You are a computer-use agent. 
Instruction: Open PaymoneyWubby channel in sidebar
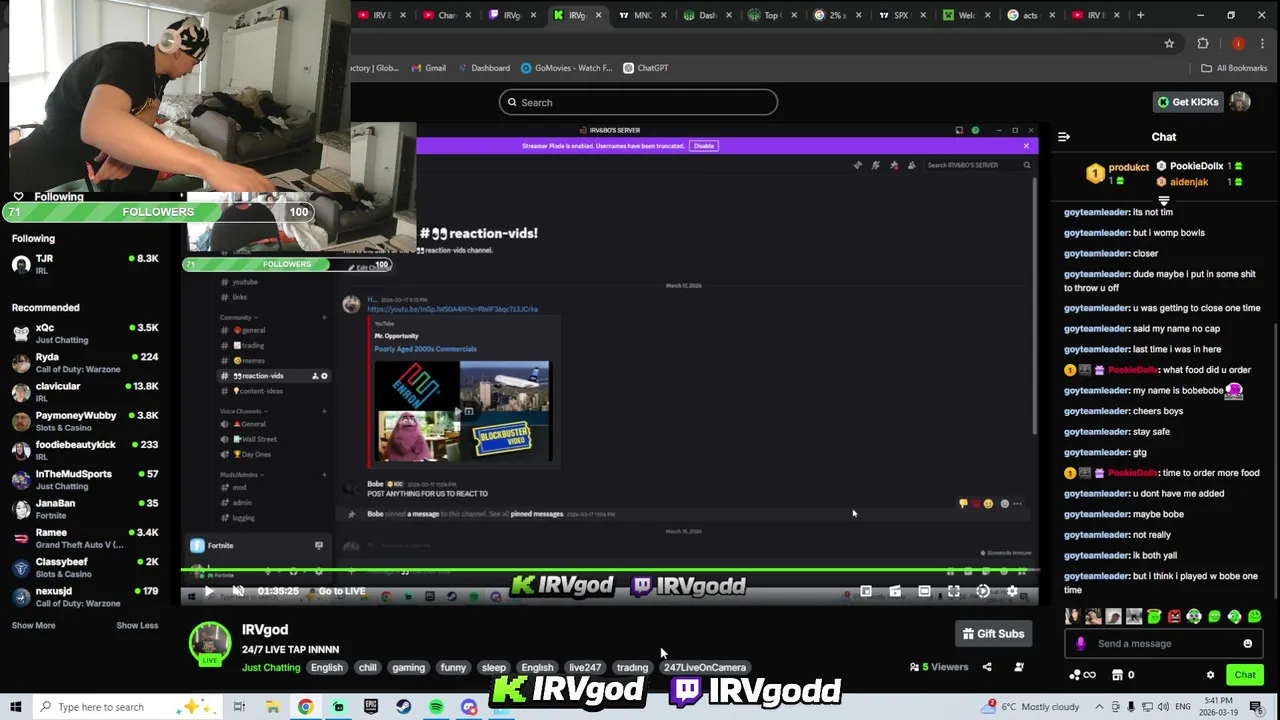coord(85,421)
